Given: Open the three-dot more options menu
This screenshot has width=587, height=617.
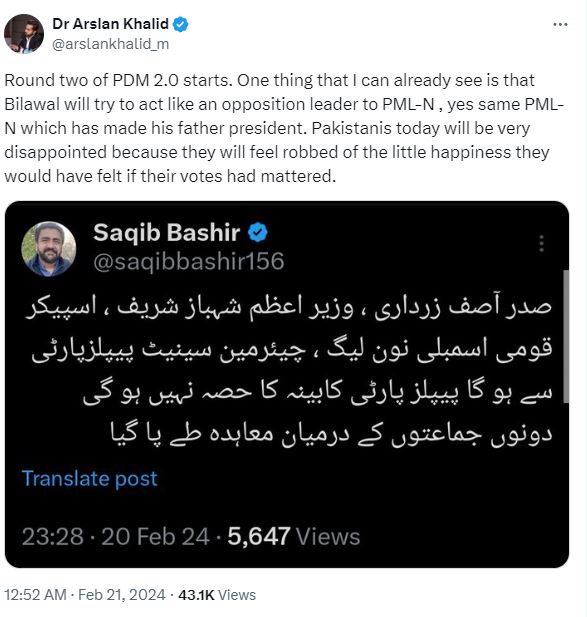Looking at the screenshot, I should tap(560, 24).
